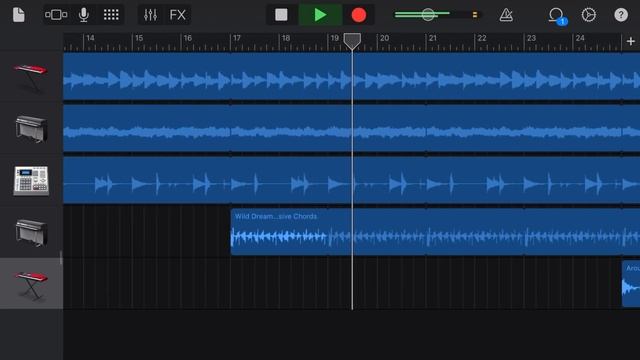Open the FX effects panel
This screenshot has height=360, width=640.
click(x=178, y=15)
